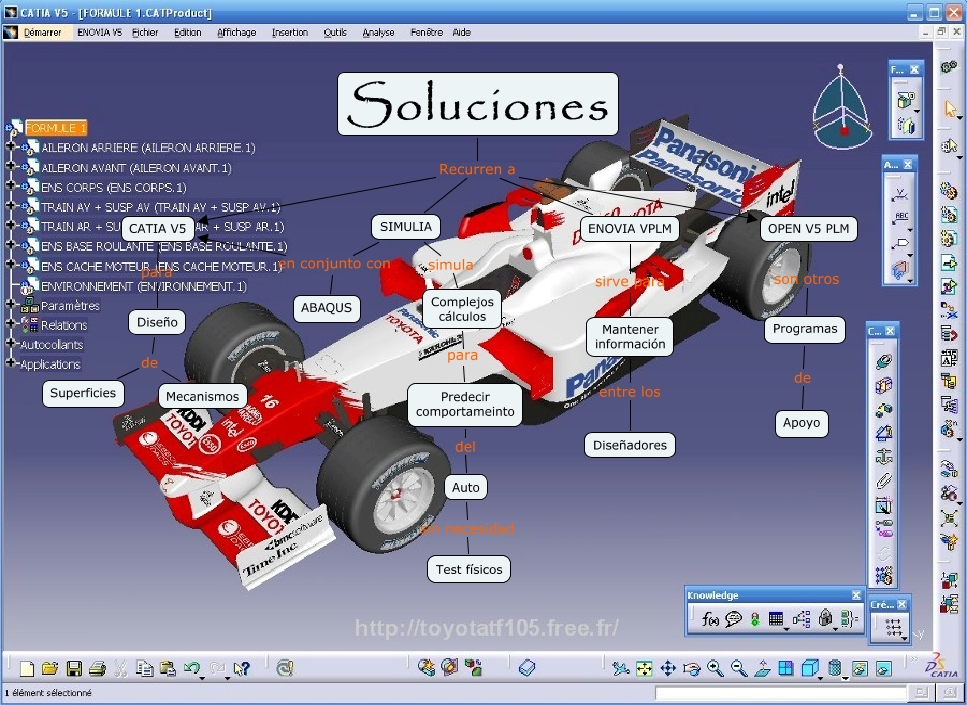Viewport: 967px width, 705px height.
Task: Open the Fichier menu
Action: (x=145, y=32)
